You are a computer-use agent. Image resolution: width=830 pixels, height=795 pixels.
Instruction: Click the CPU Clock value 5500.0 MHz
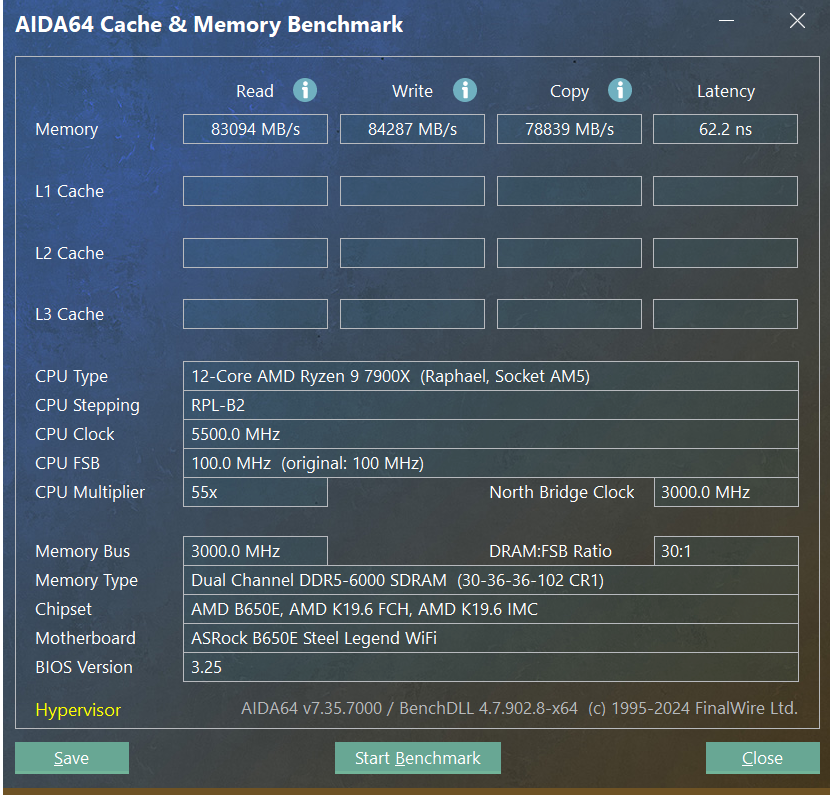click(x=491, y=435)
